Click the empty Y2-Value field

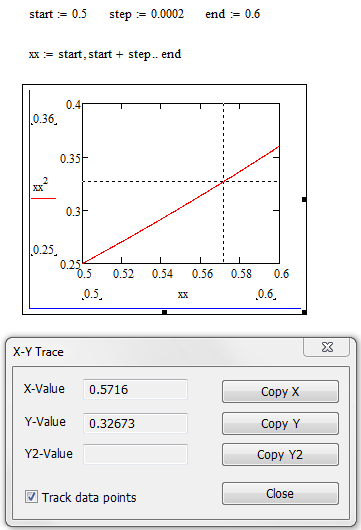pos(135,454)
